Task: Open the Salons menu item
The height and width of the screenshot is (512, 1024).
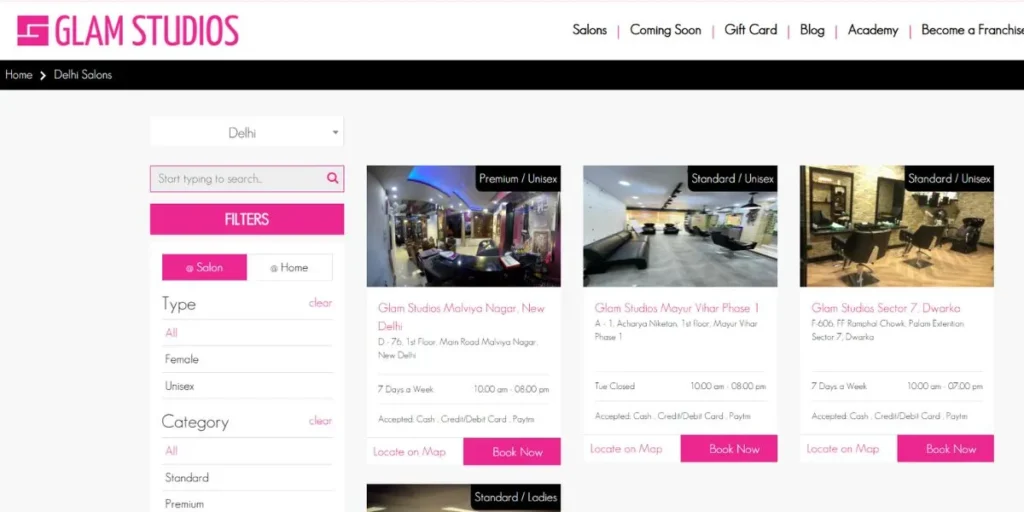Action: 589,30
